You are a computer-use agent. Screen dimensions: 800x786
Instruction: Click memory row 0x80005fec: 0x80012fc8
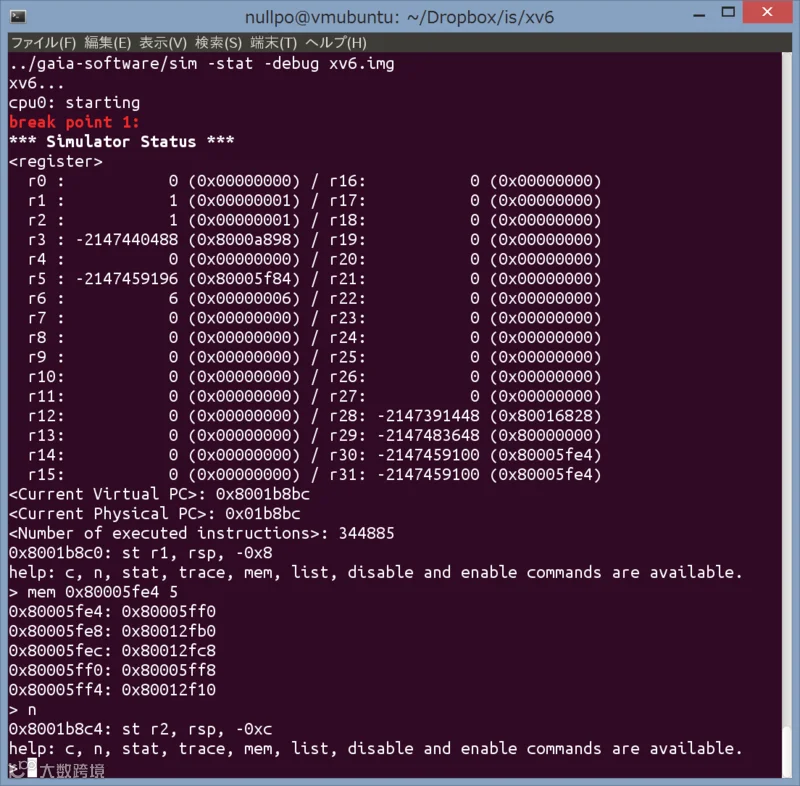coord(112,651)
